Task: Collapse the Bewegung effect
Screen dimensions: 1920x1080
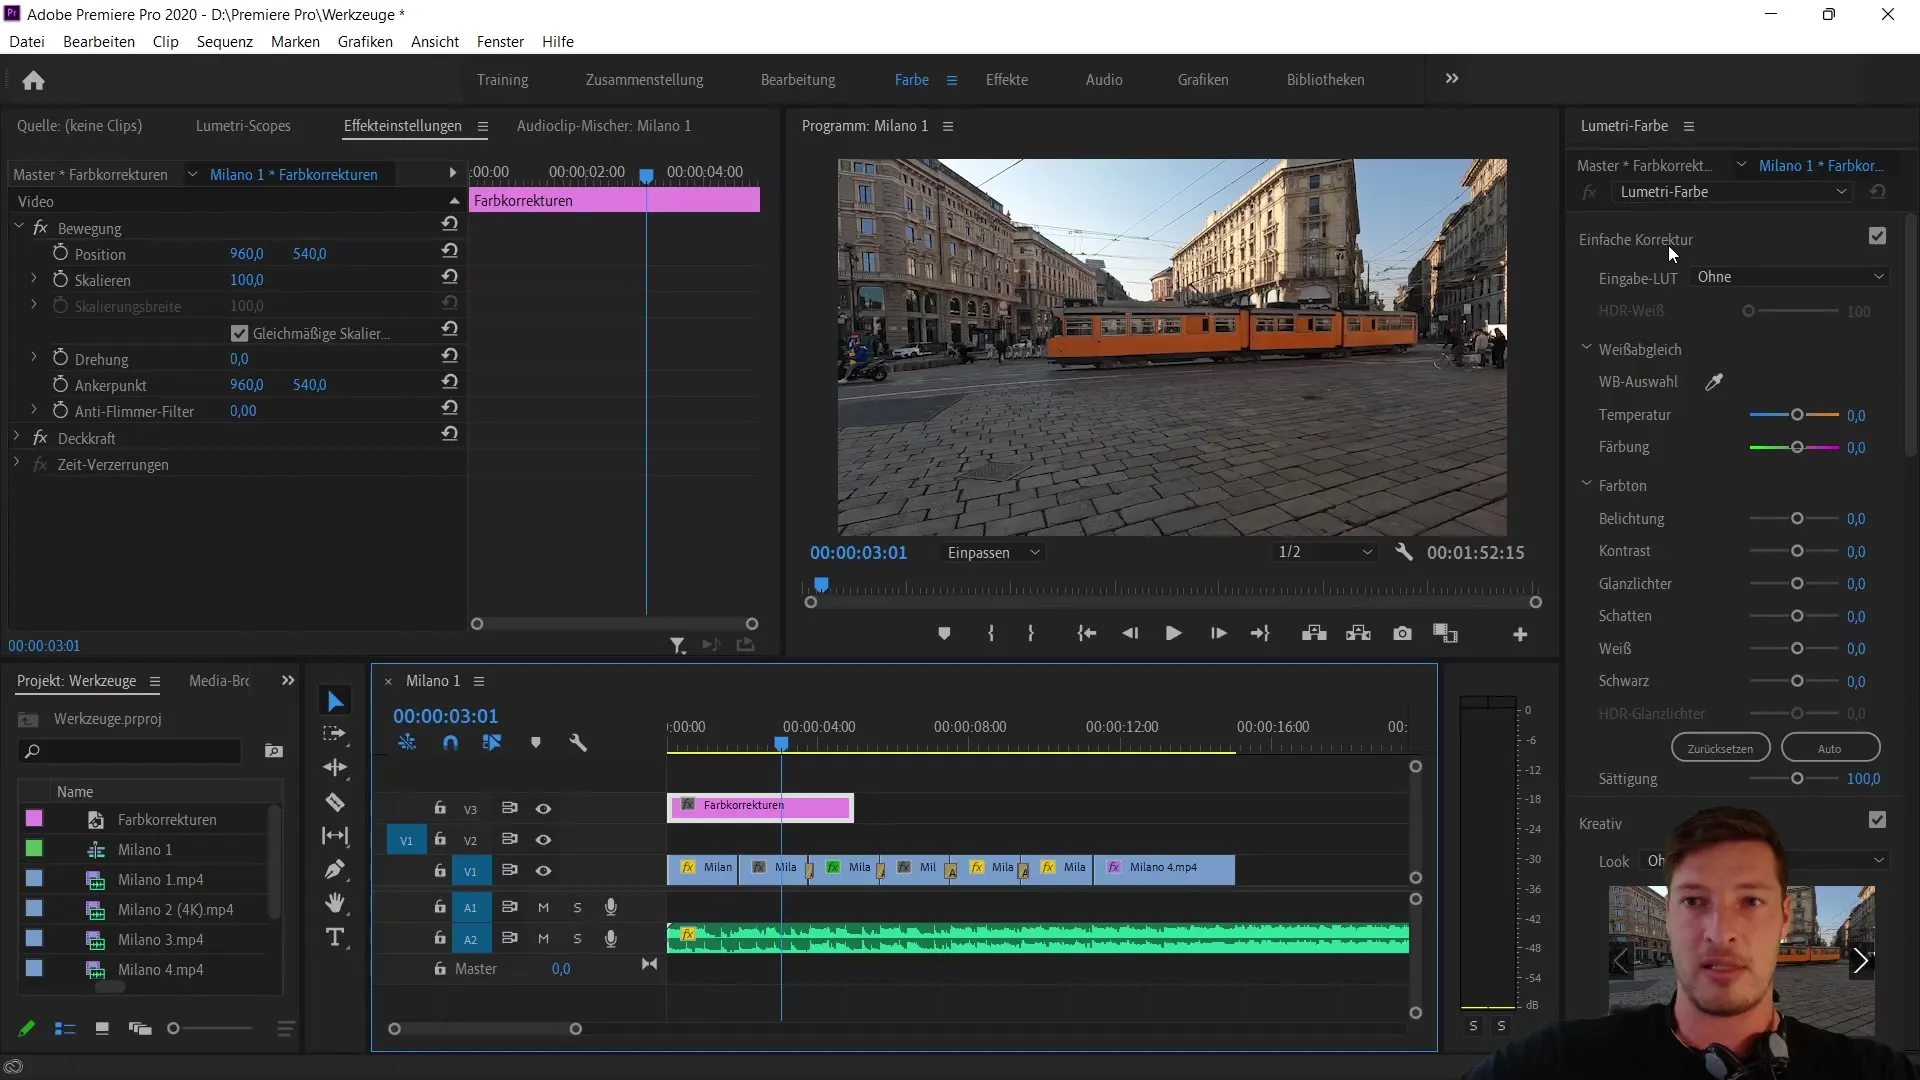Action: pyautogui.click(x=18, y=227)
